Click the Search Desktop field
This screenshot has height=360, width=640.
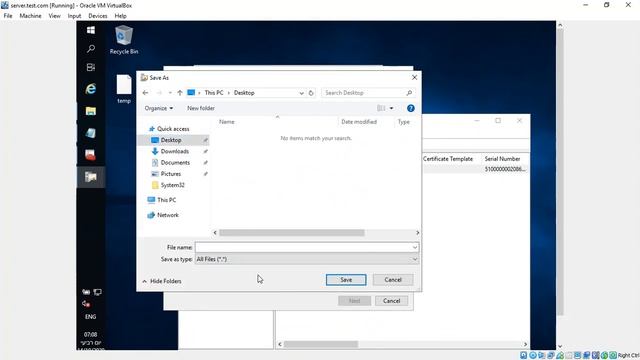tap(367, 93)
